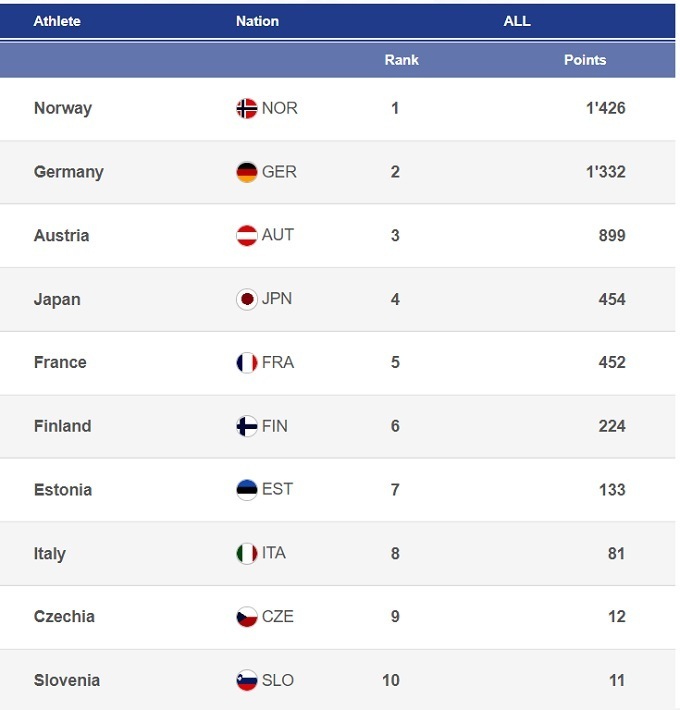
Task: Click Austria's 899 points value
Action: [612, 236]
